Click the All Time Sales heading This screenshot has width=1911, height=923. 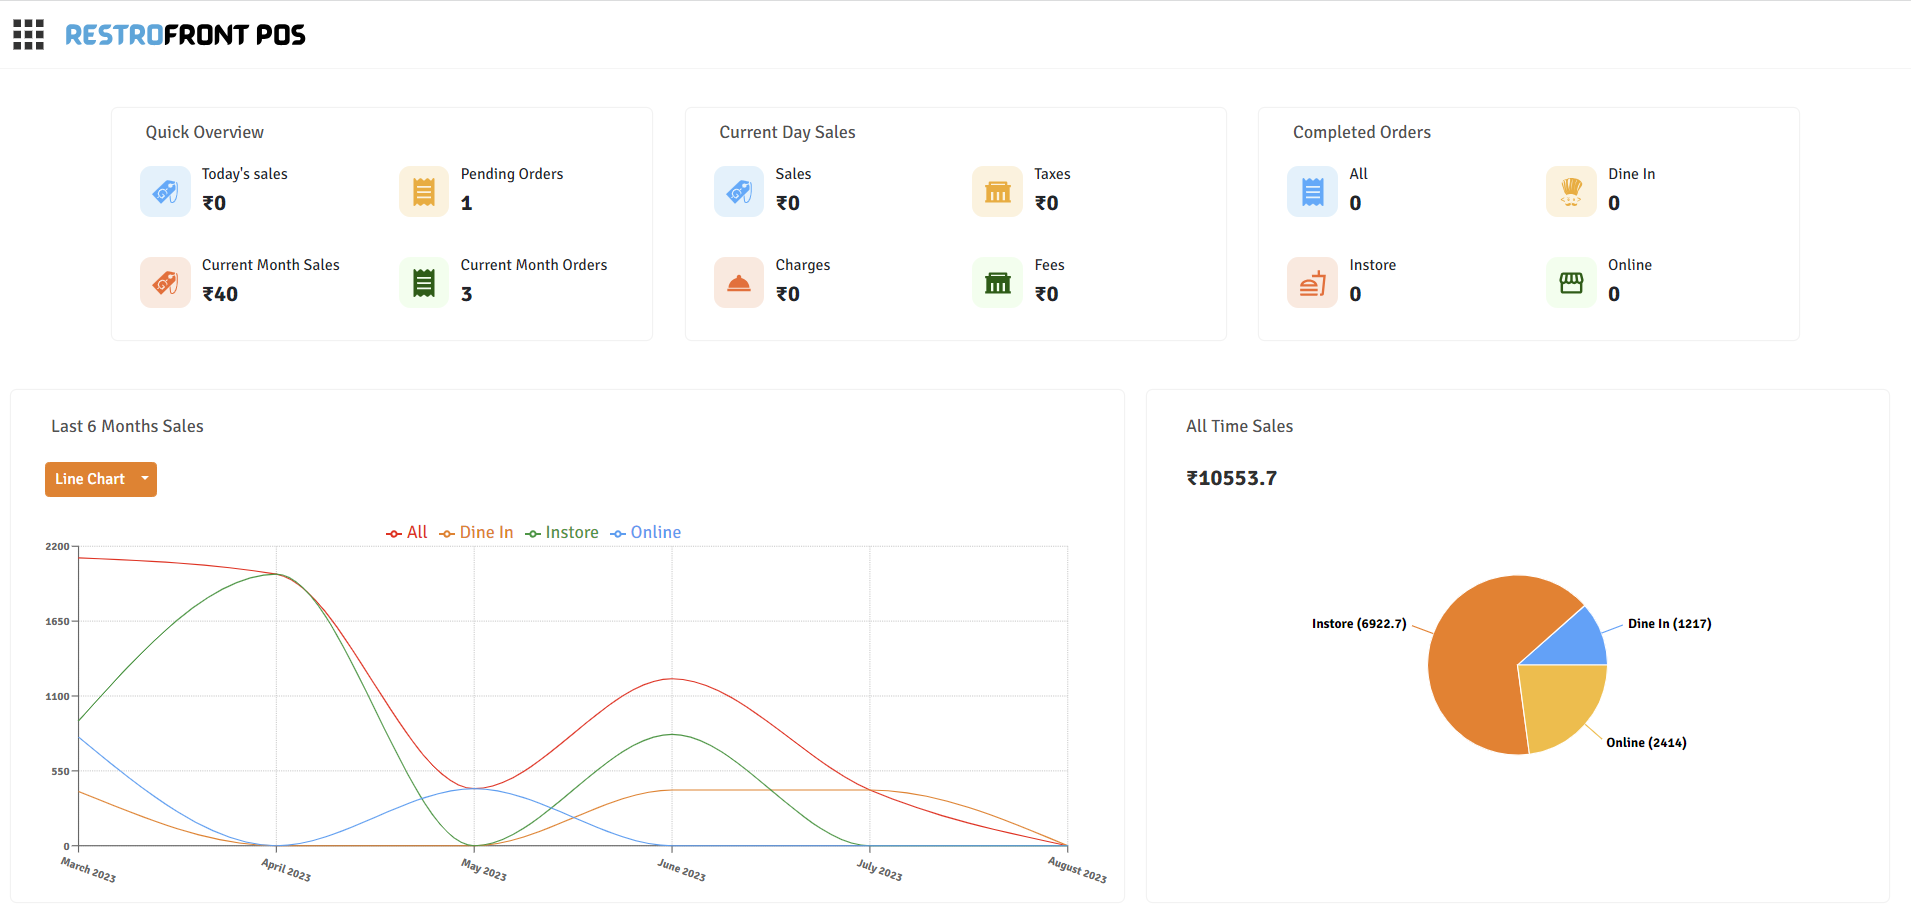[x=1239, y=426]
